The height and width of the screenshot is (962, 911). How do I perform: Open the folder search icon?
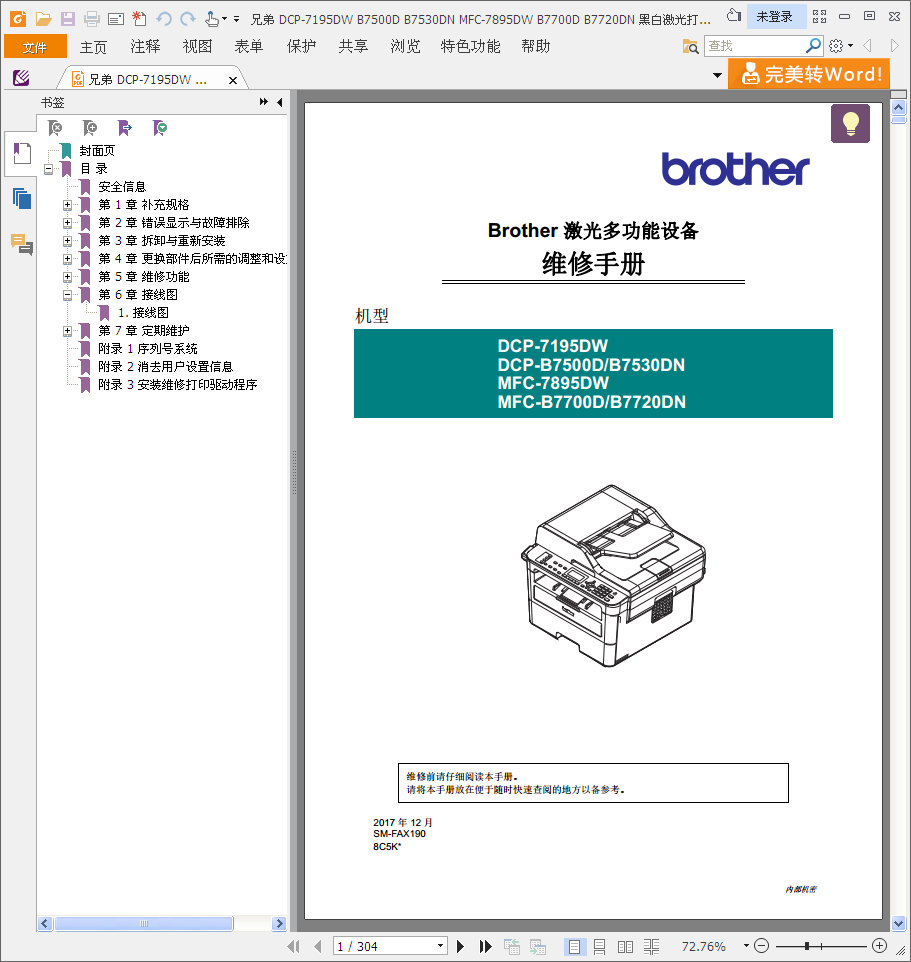pyautogui.click(x=690, y=46)
